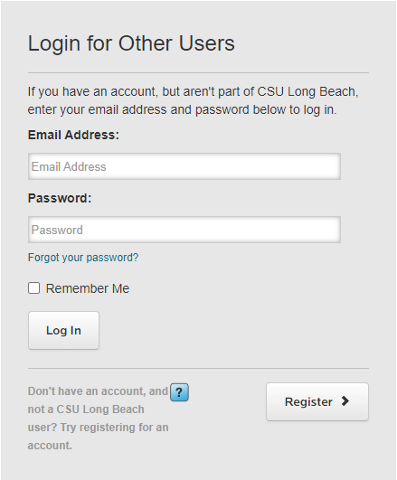
Task: Tick the Remember Me checkbox
Action: (x=34, y=288)
